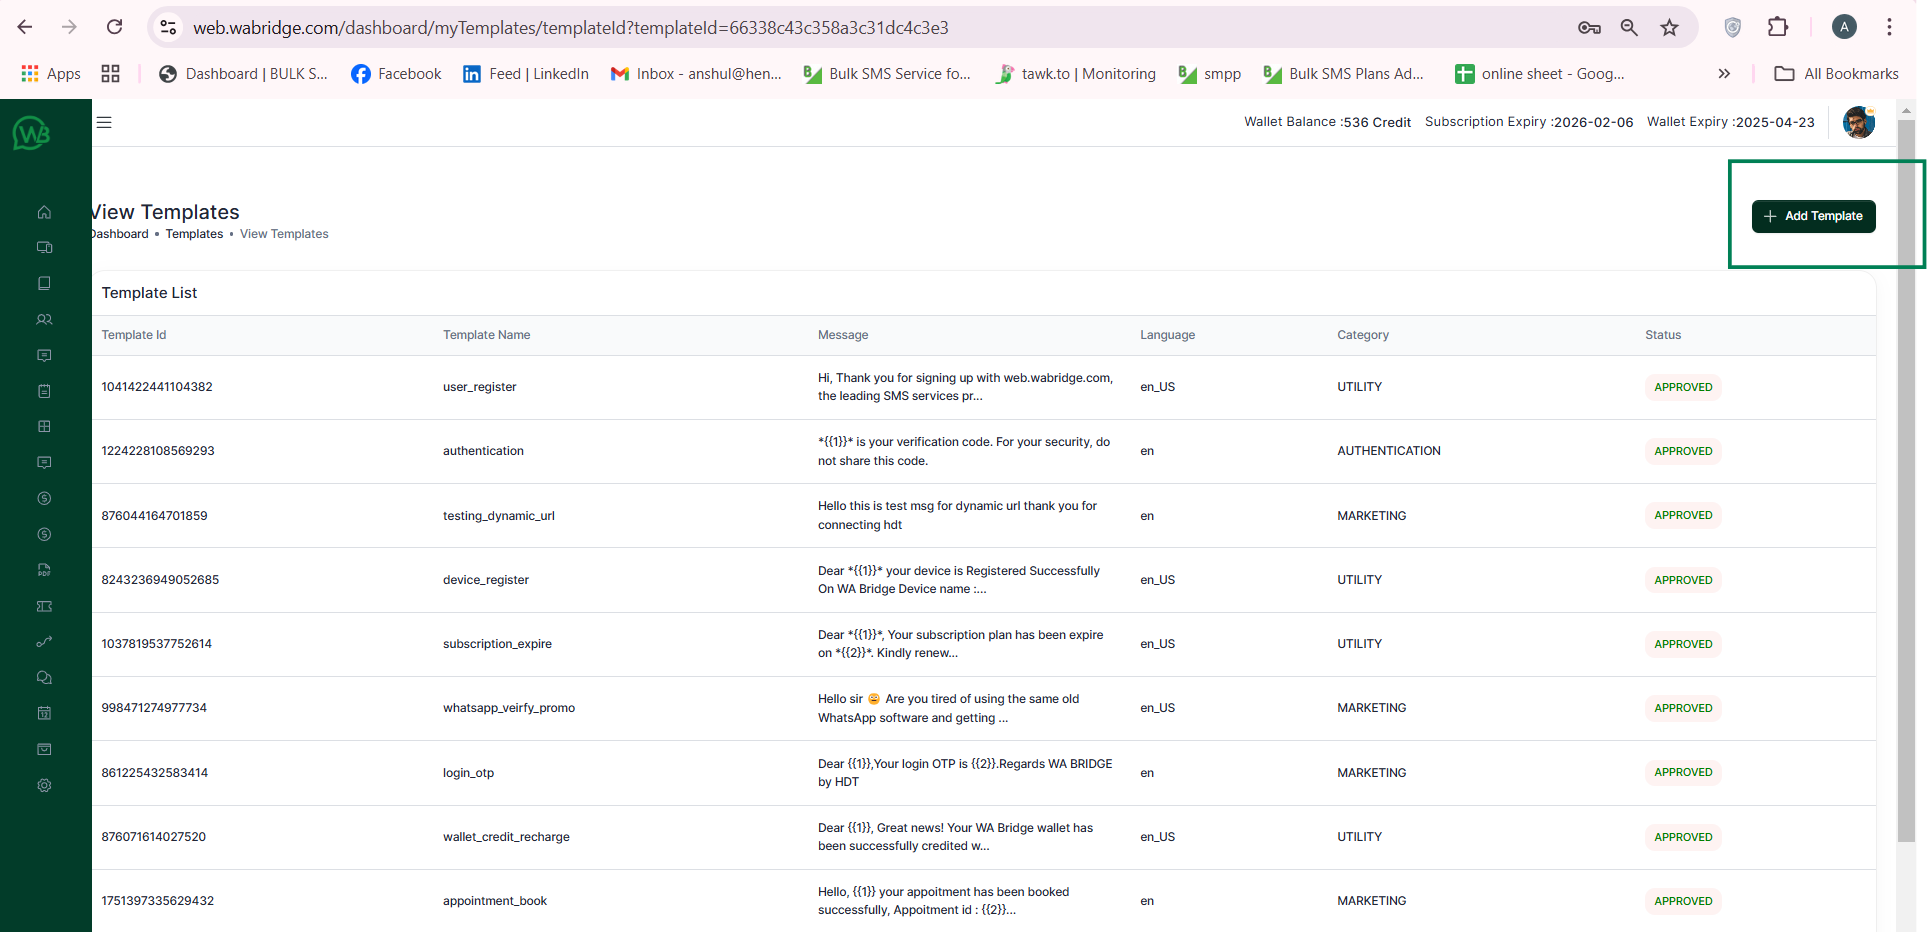The width and height of the screenshot is (1927, 932).
Task: Open the ticket icon in the sidebar
Action: (44, 606)
